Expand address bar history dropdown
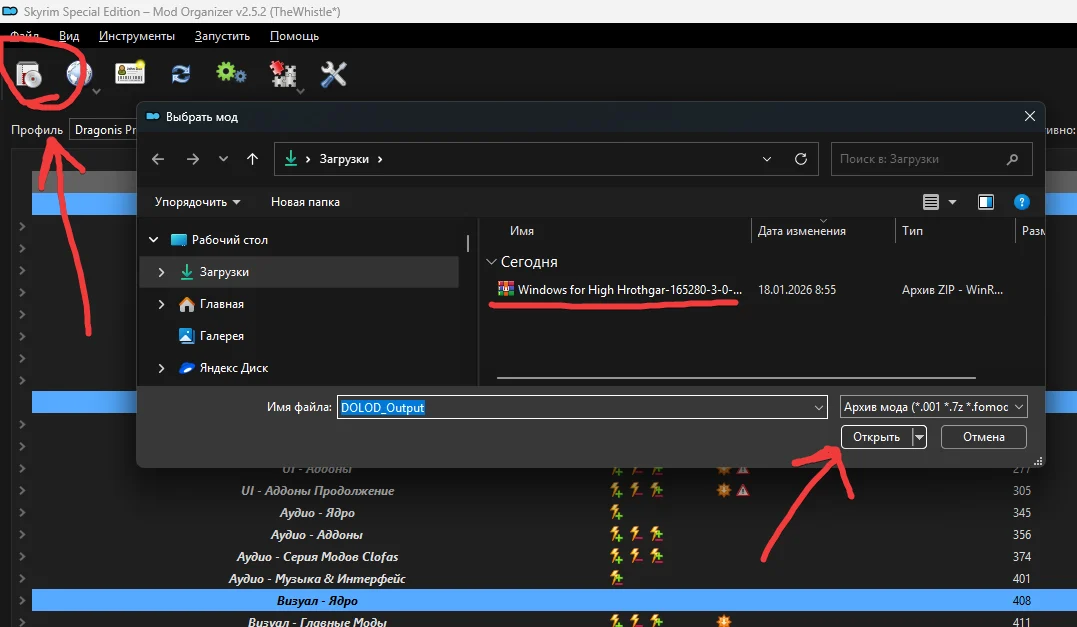The height and width of the screenshot is (627, 1077). [767, 159]
